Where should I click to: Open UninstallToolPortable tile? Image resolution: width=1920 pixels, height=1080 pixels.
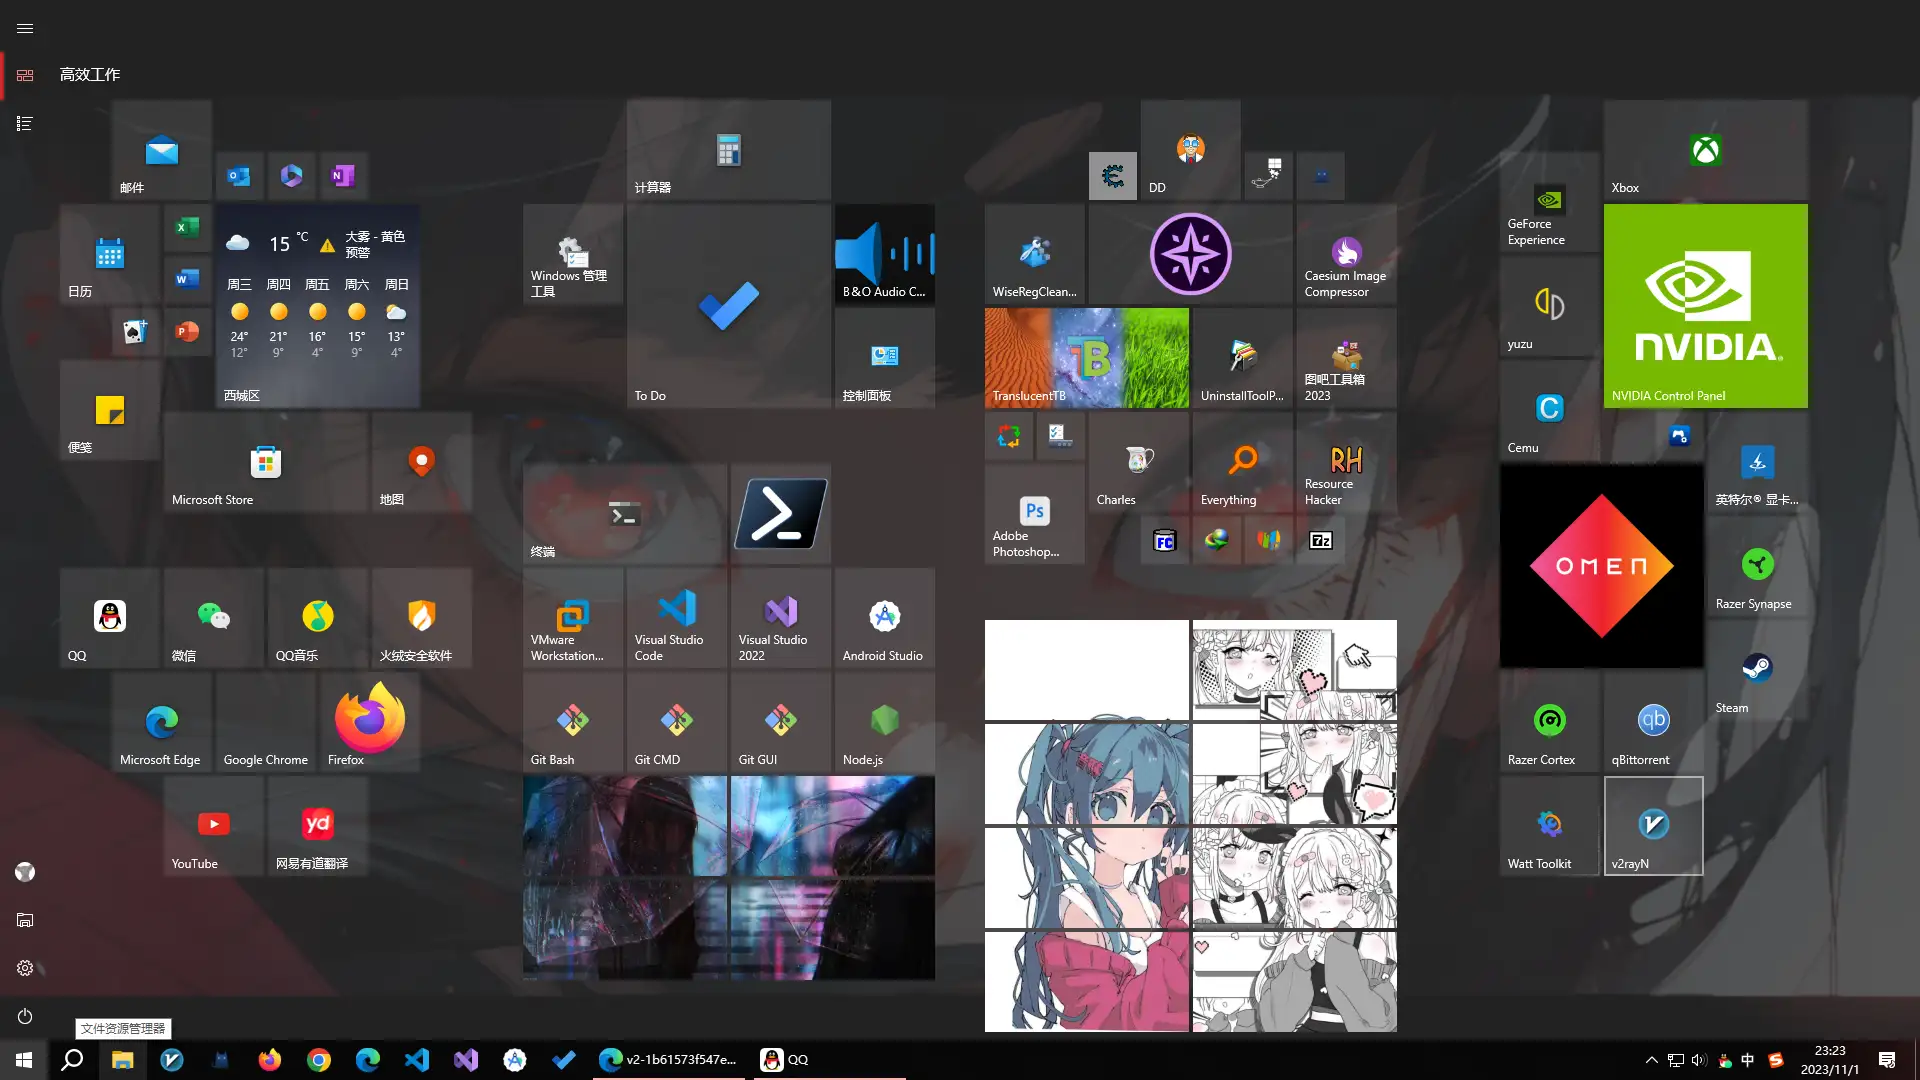coord(1242,358)
